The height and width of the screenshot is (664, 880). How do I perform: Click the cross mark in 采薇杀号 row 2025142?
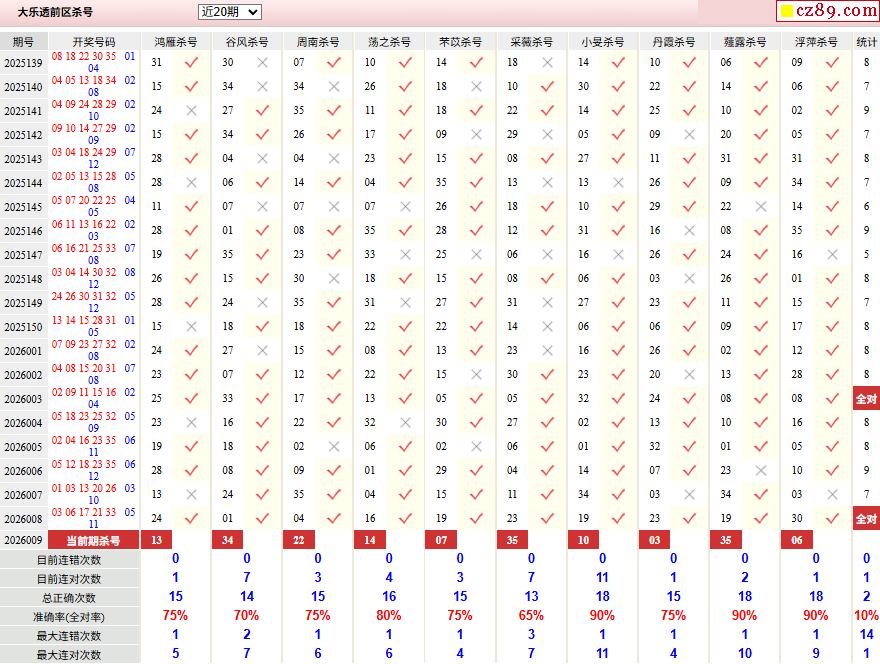[x=547, y=134]
